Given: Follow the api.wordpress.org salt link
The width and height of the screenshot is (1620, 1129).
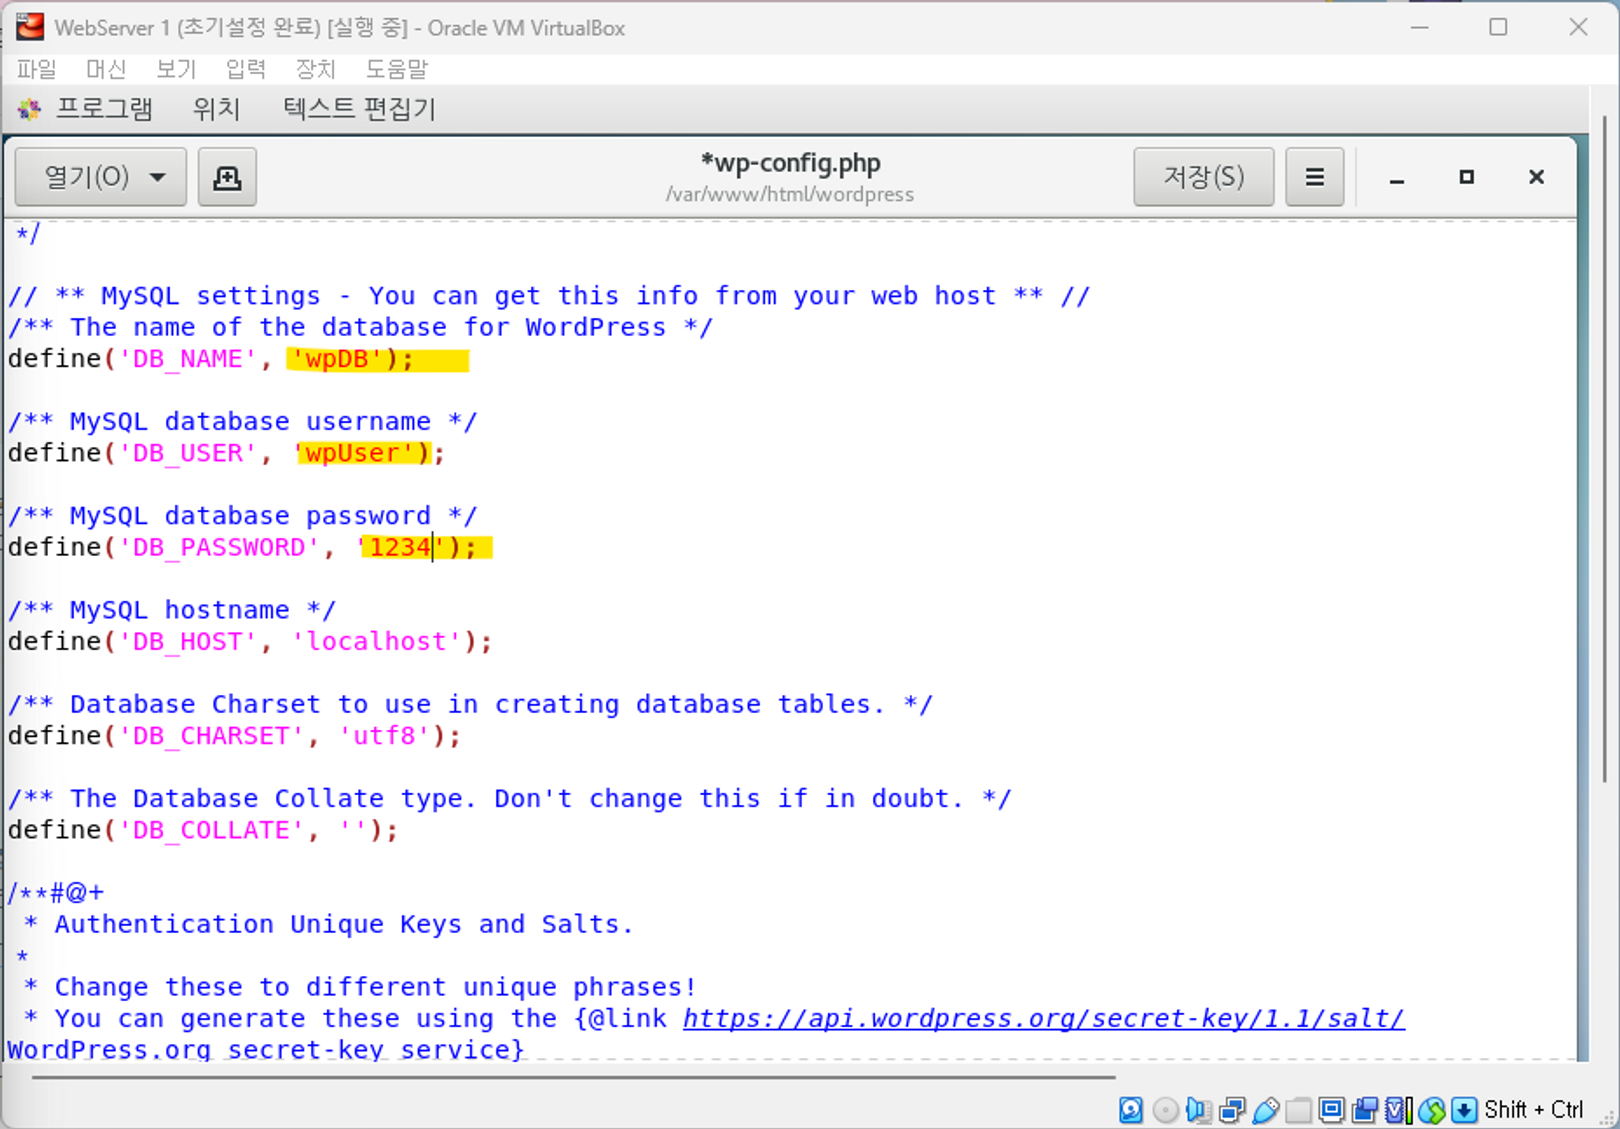Looking at the screenshot, I should click(1044, 1018).
